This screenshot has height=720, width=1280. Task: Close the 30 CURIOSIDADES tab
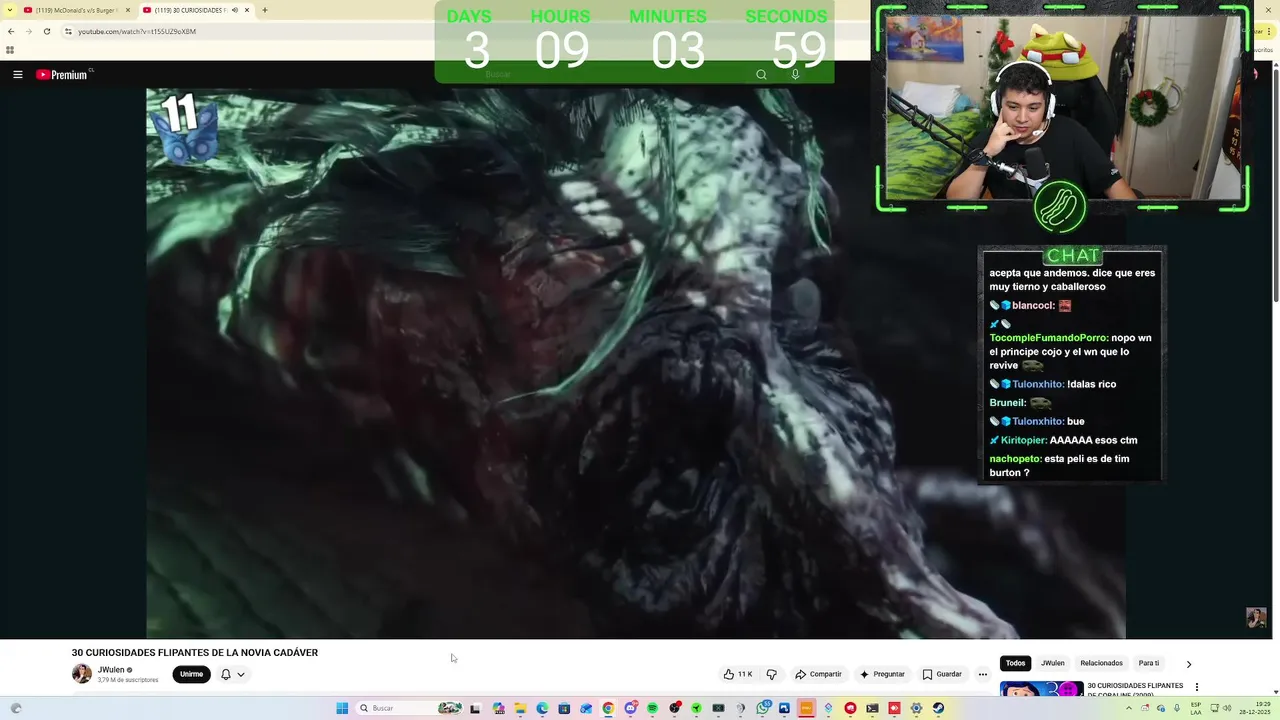tap(247, 10)
